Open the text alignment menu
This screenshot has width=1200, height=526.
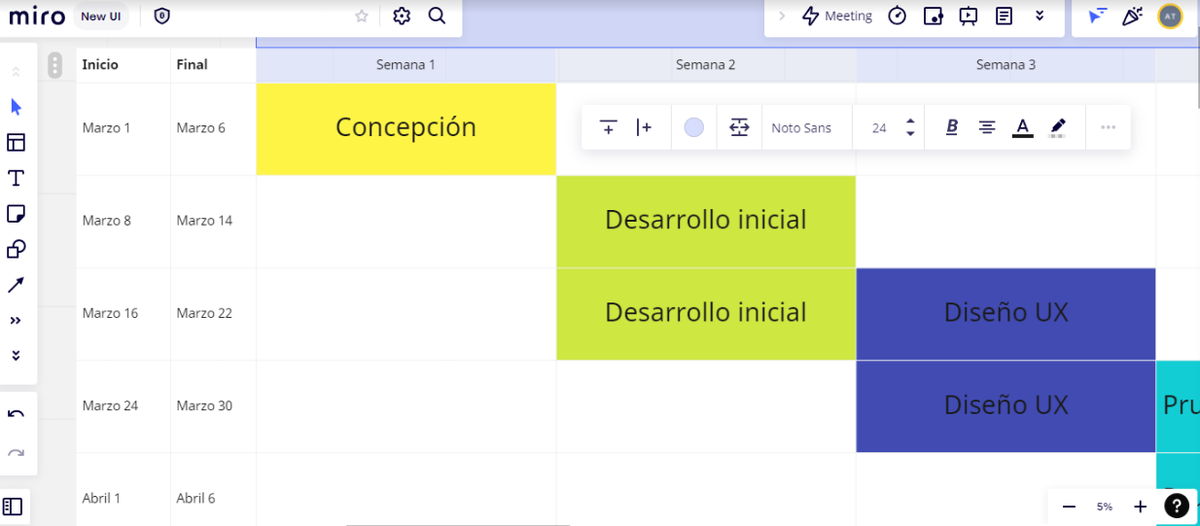click(987, 127)
